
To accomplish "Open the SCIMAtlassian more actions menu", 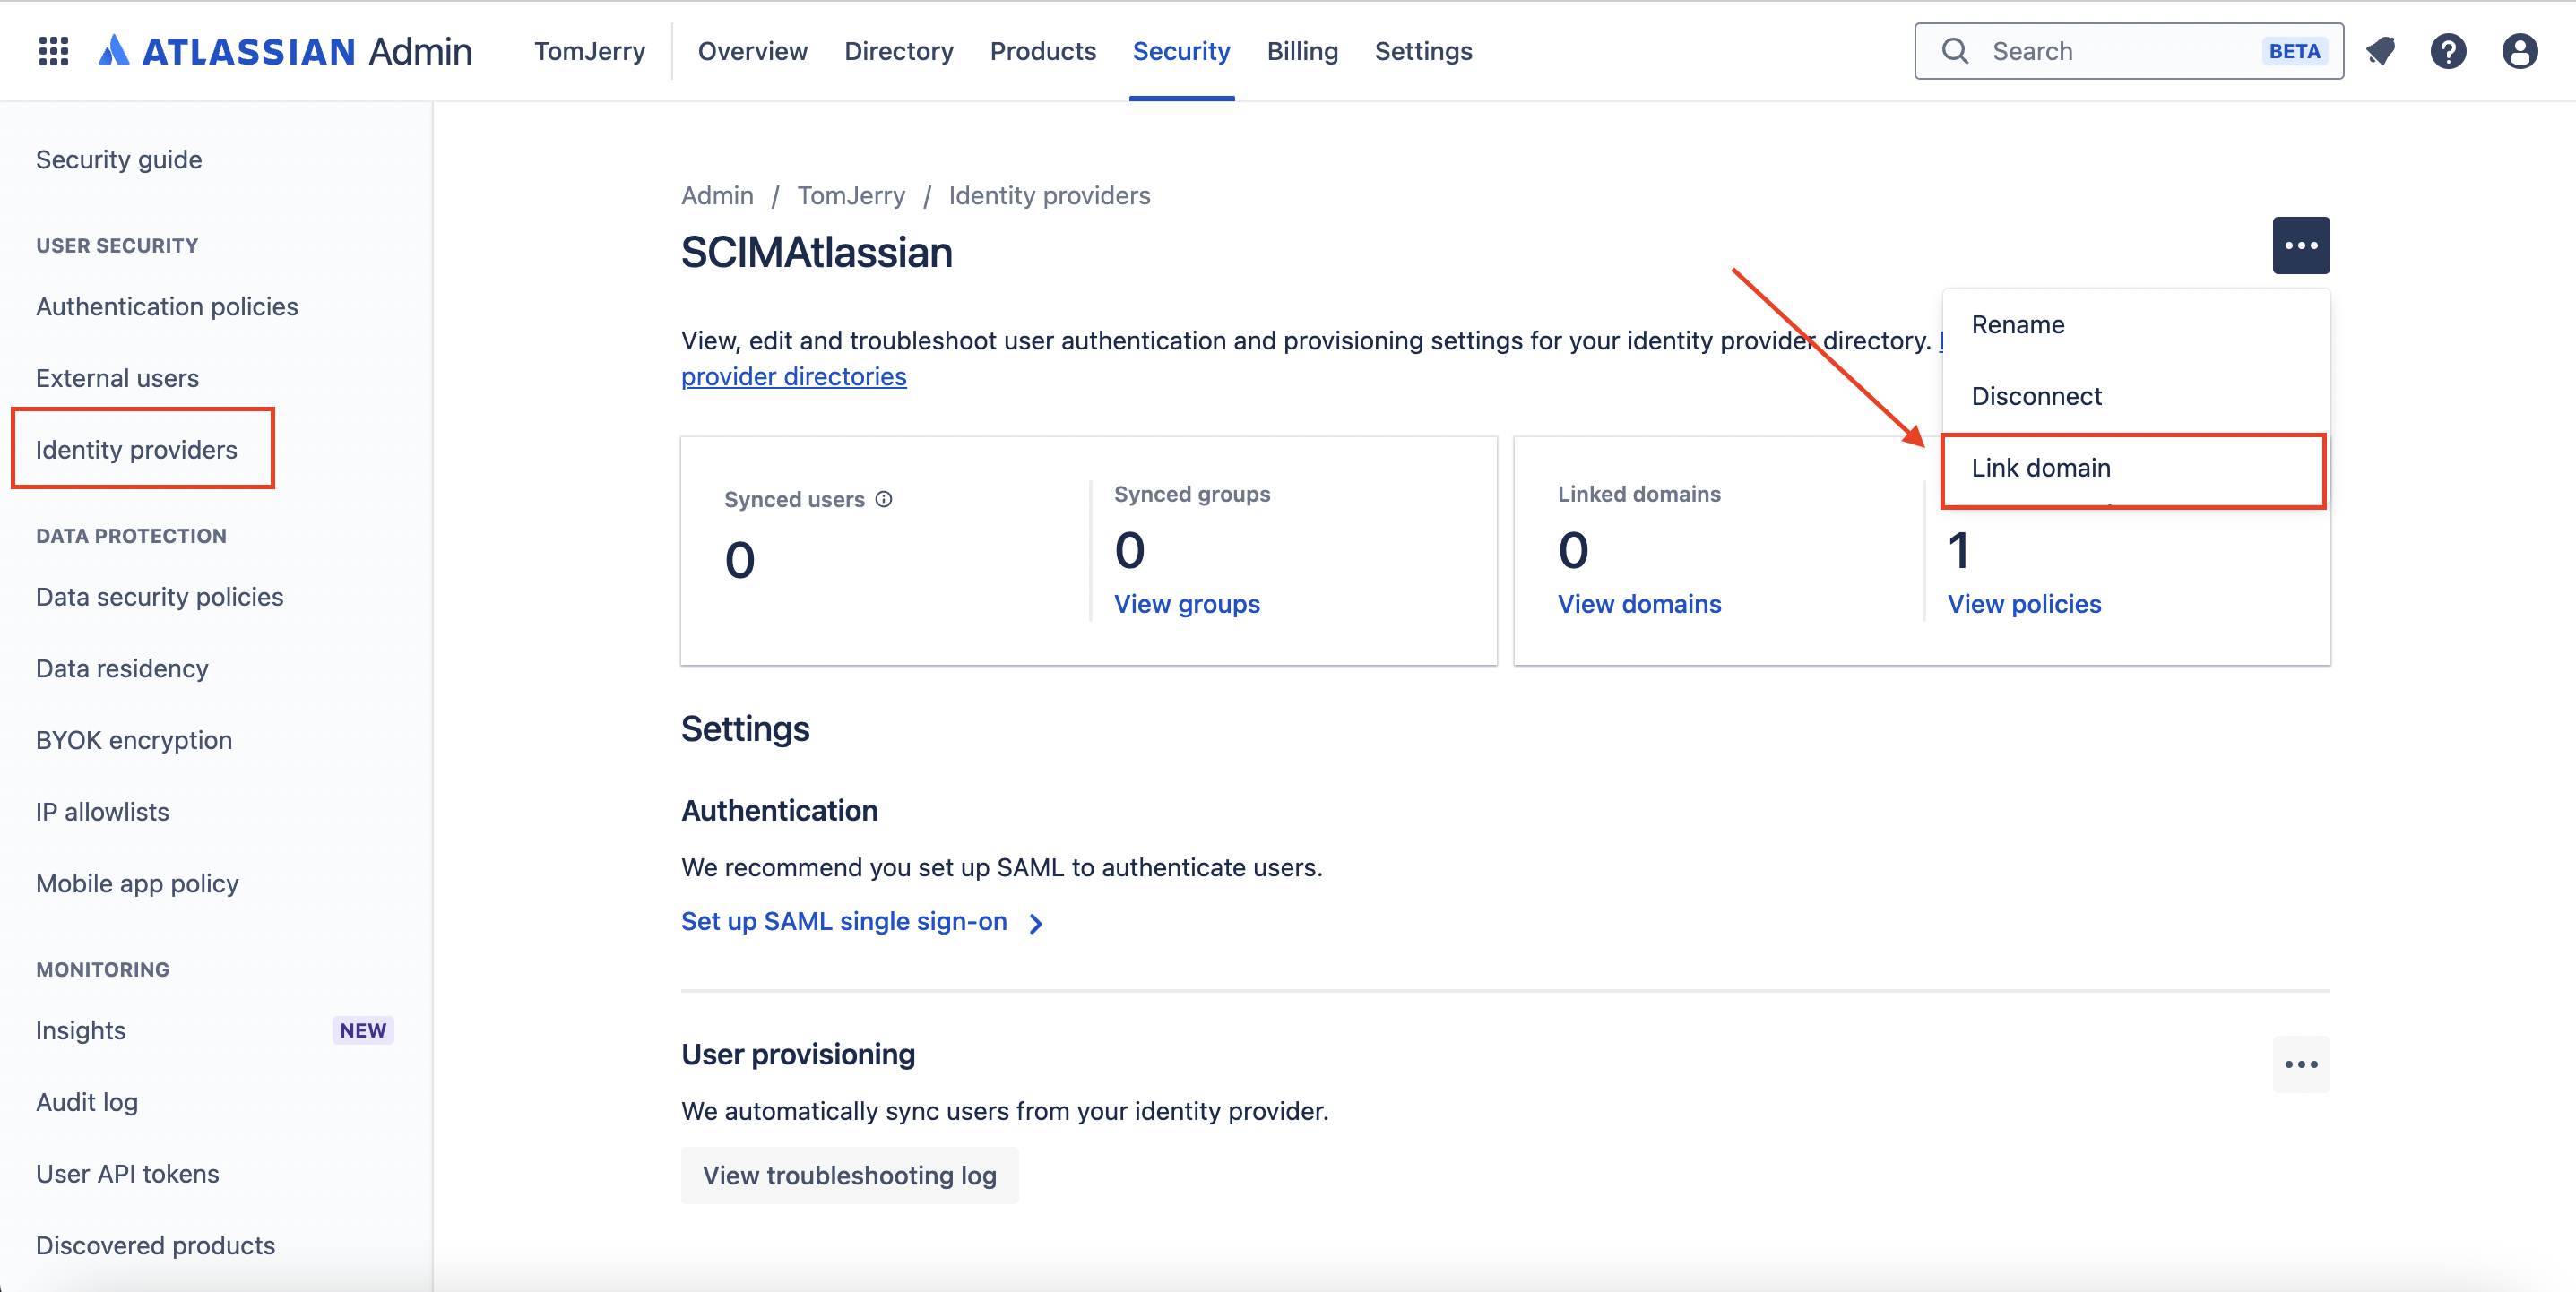I will (x=2301, y=245).
